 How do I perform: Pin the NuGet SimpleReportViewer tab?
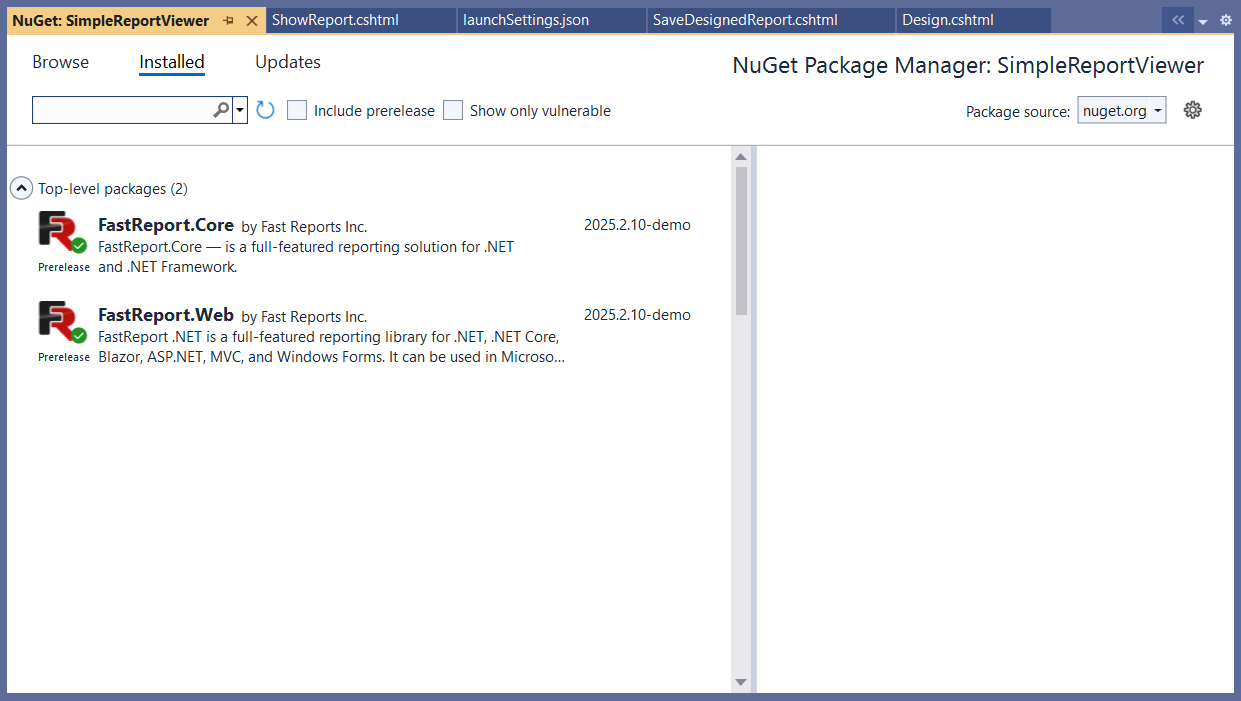(229, 21)
